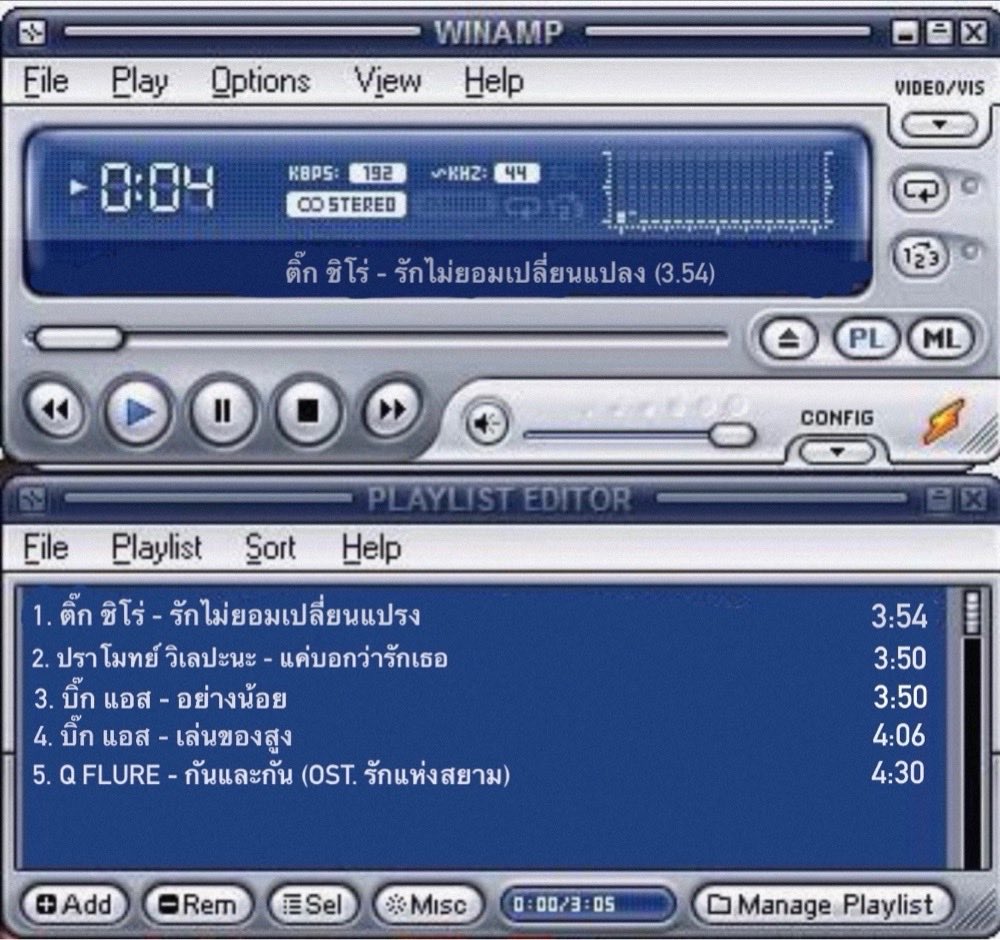Click the playlist vertical scrollbar handle
1000x940 pixels.
tap(972, 612)
